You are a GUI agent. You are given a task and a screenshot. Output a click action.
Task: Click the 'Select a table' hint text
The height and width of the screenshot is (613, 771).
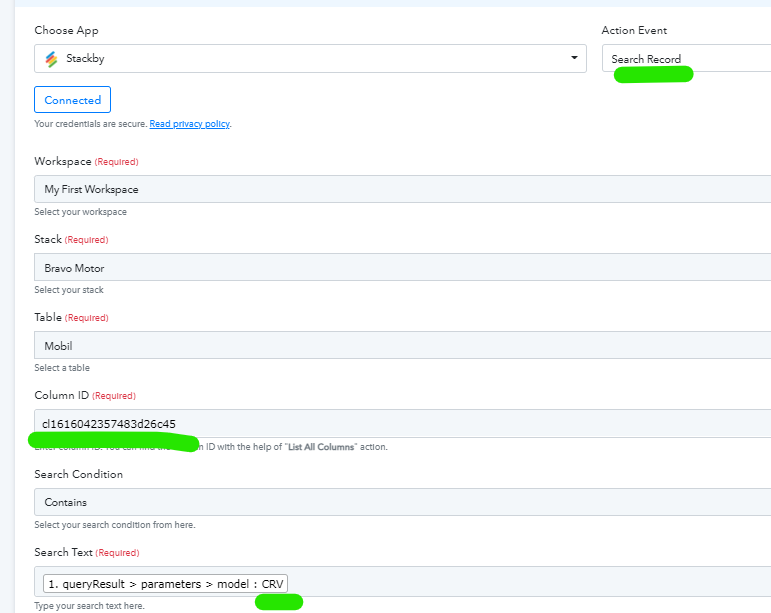62,368
